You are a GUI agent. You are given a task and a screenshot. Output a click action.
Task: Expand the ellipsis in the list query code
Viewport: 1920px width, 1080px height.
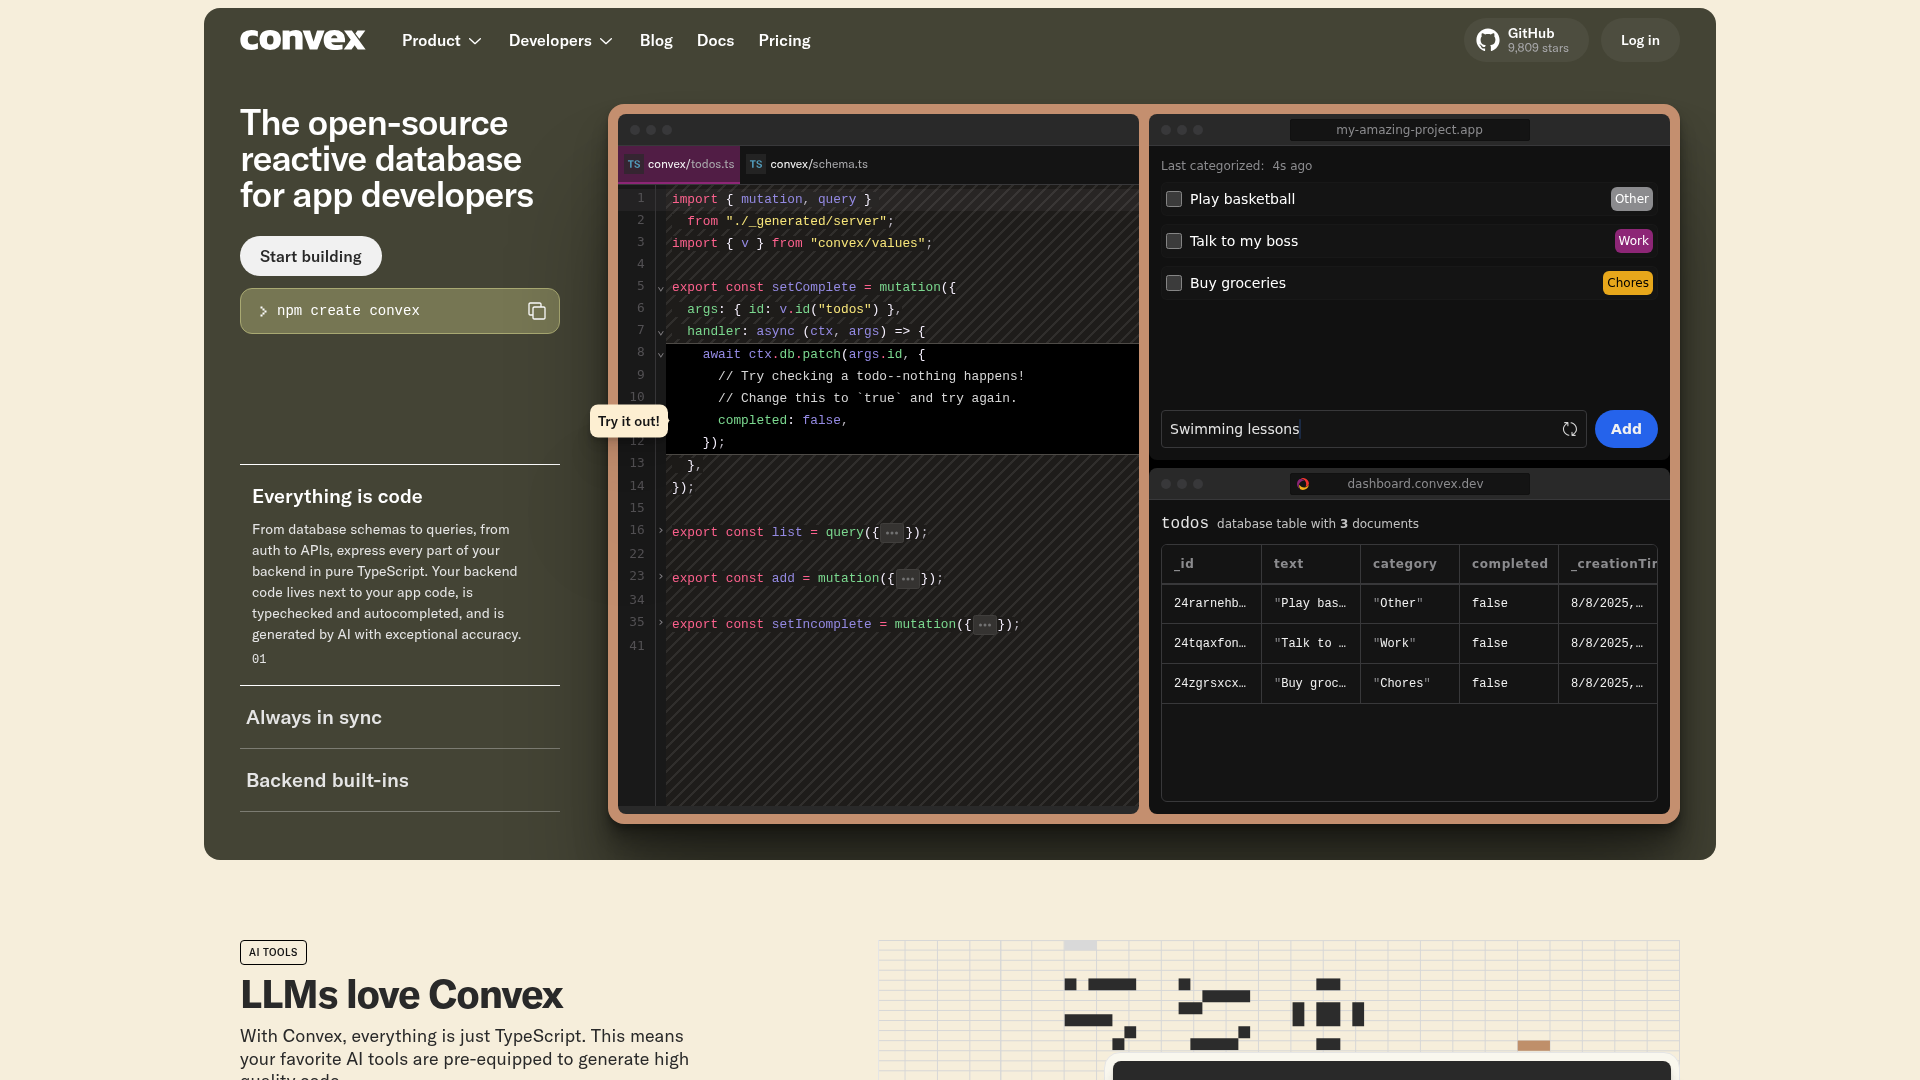click(891, 532)
